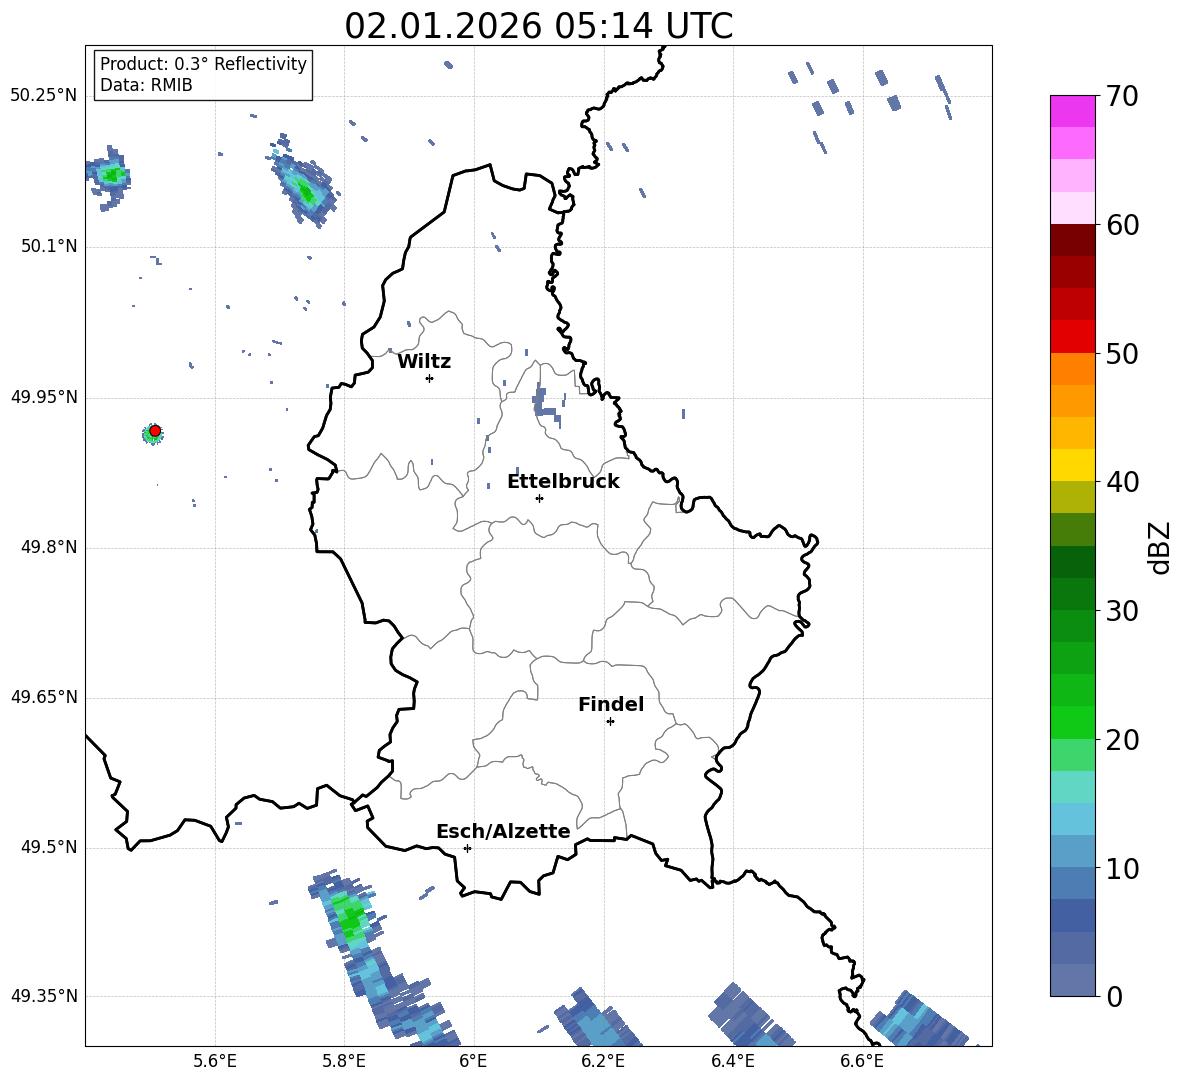Screen dimensions: 1184x1081
Task: Click the colorbar tick value 30
Action: coord(1122,611)
